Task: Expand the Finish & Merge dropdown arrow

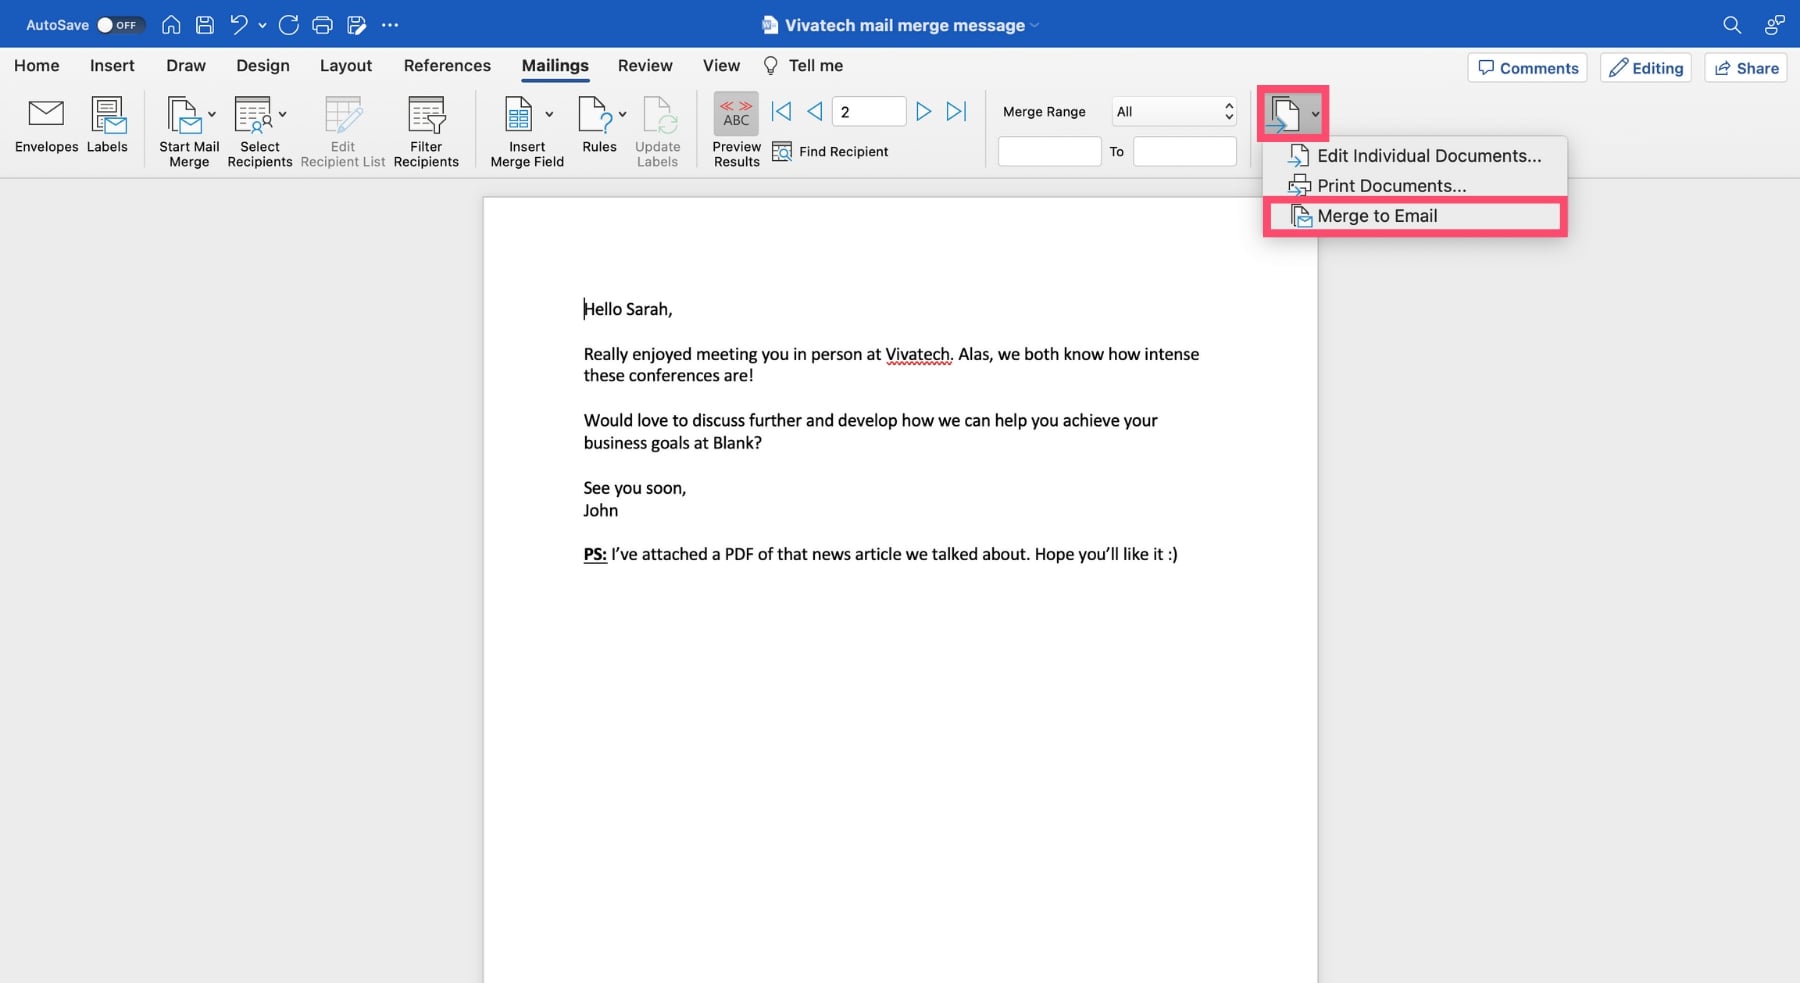Action: 1315,115
